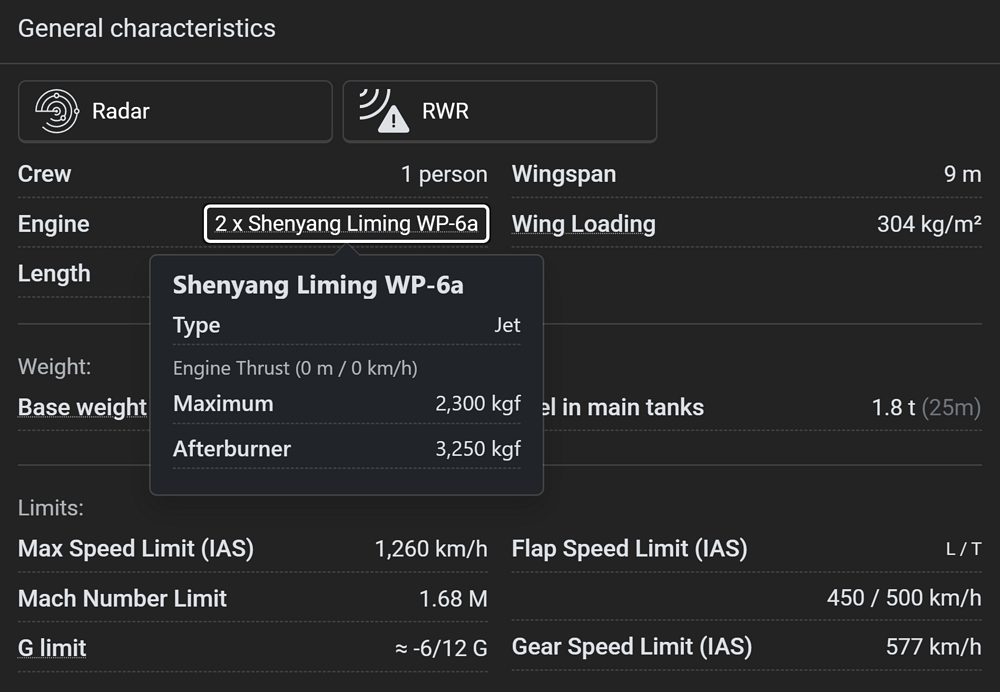Open the RWR details button label
Screen dimensions: 1000x692
coord(445,111)
